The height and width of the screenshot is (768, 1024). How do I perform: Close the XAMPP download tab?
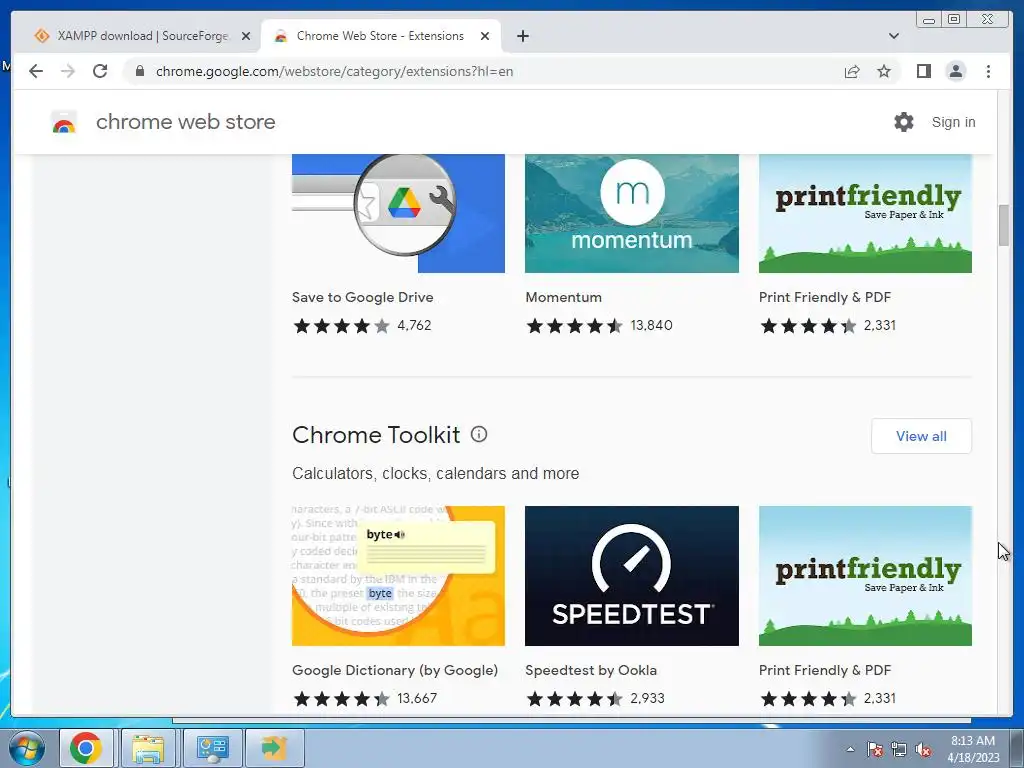(x=246, y=36)
